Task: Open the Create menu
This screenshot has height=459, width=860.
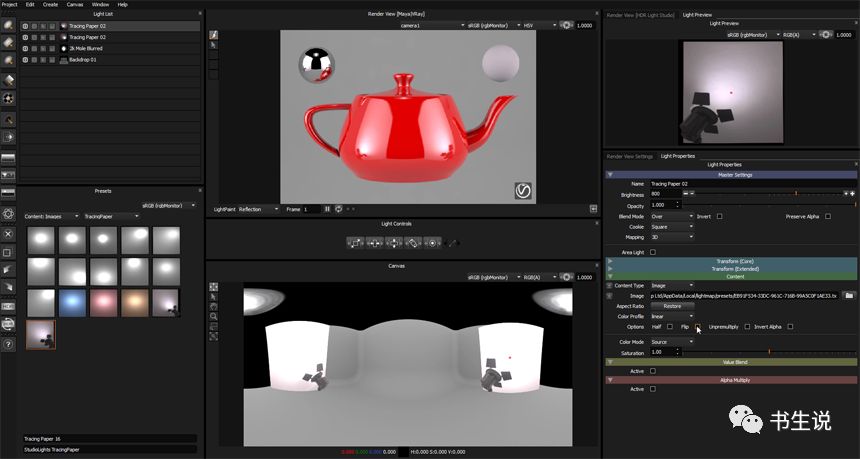Action: pos(50,4)
